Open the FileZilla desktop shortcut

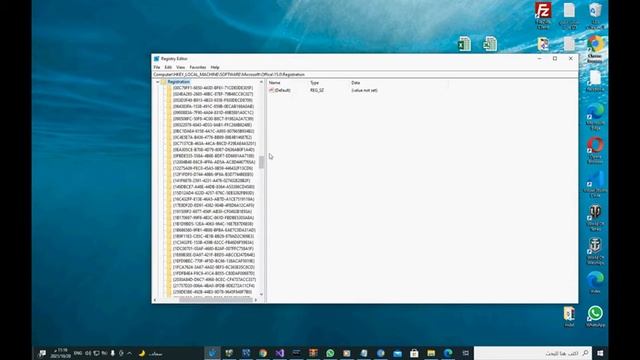point(543,16)
